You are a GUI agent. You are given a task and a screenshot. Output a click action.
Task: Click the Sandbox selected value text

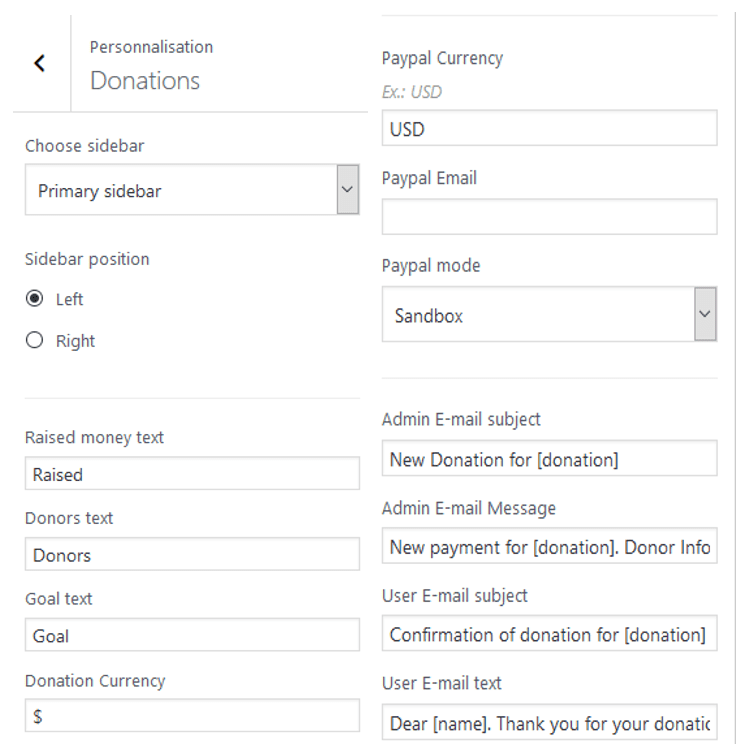click(x=429, y=316)
